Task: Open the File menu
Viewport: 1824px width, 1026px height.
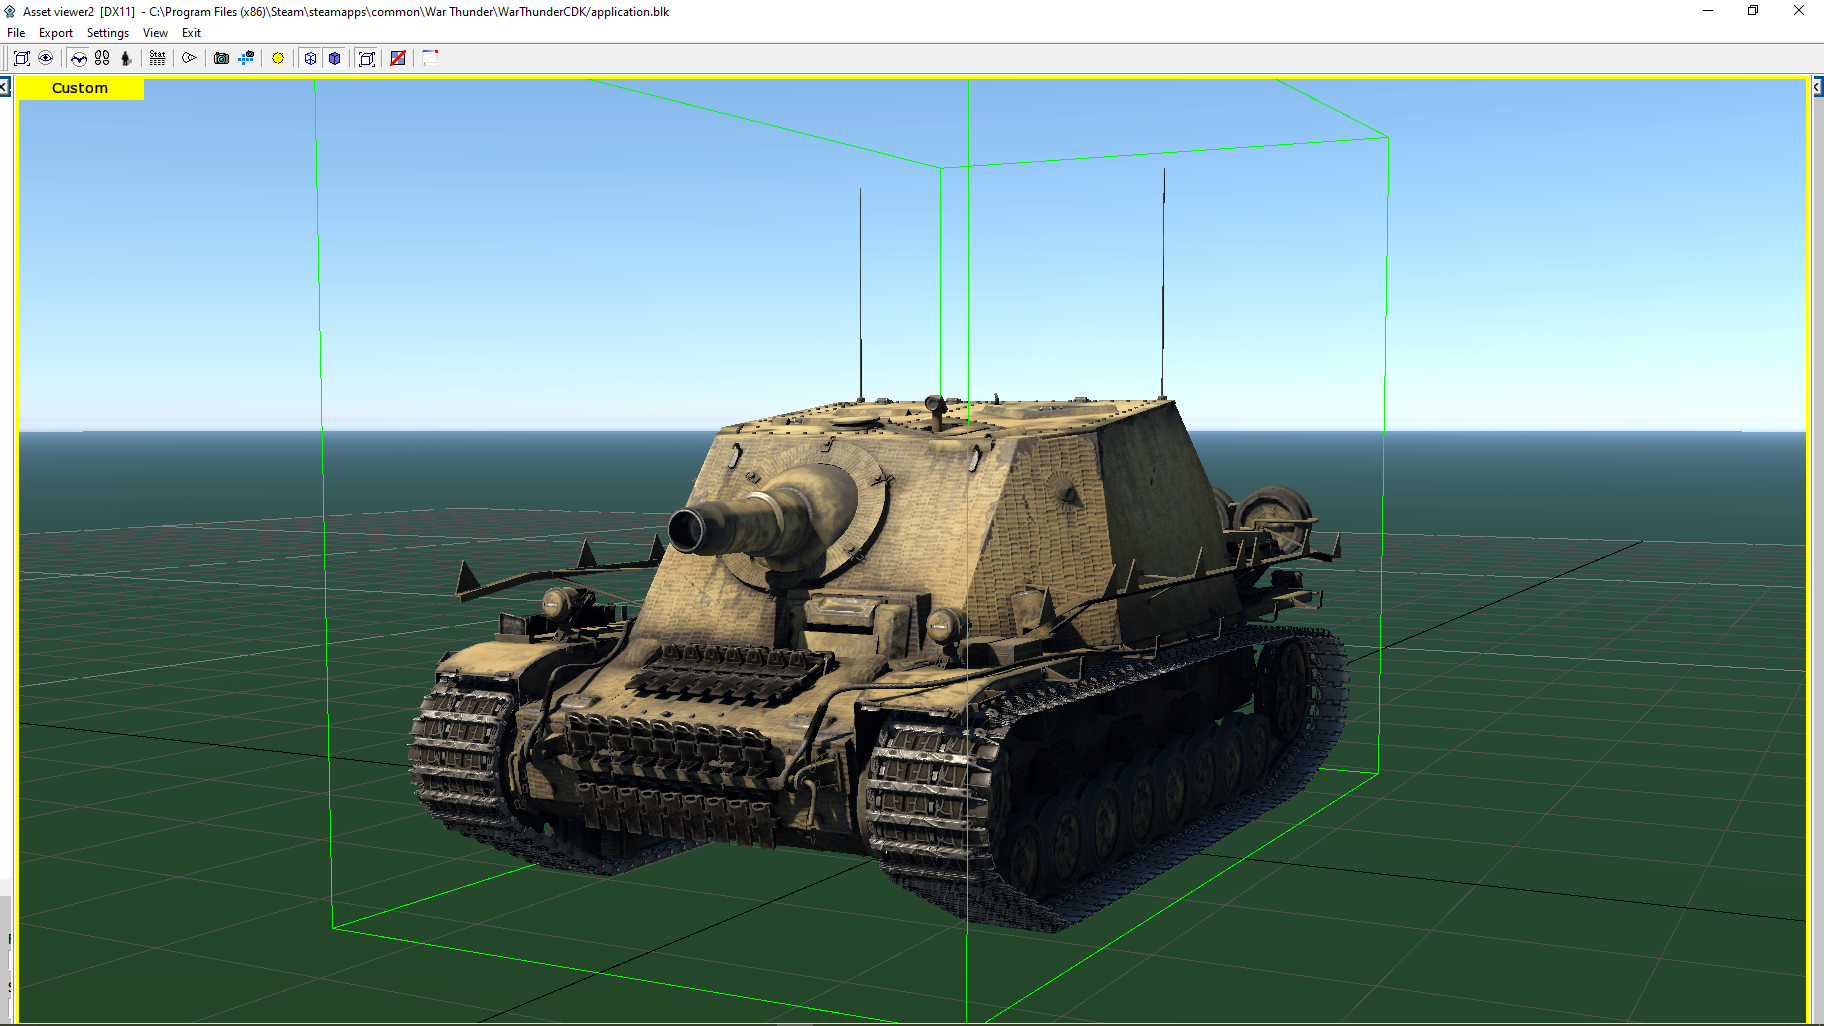Action: (16, 33)
